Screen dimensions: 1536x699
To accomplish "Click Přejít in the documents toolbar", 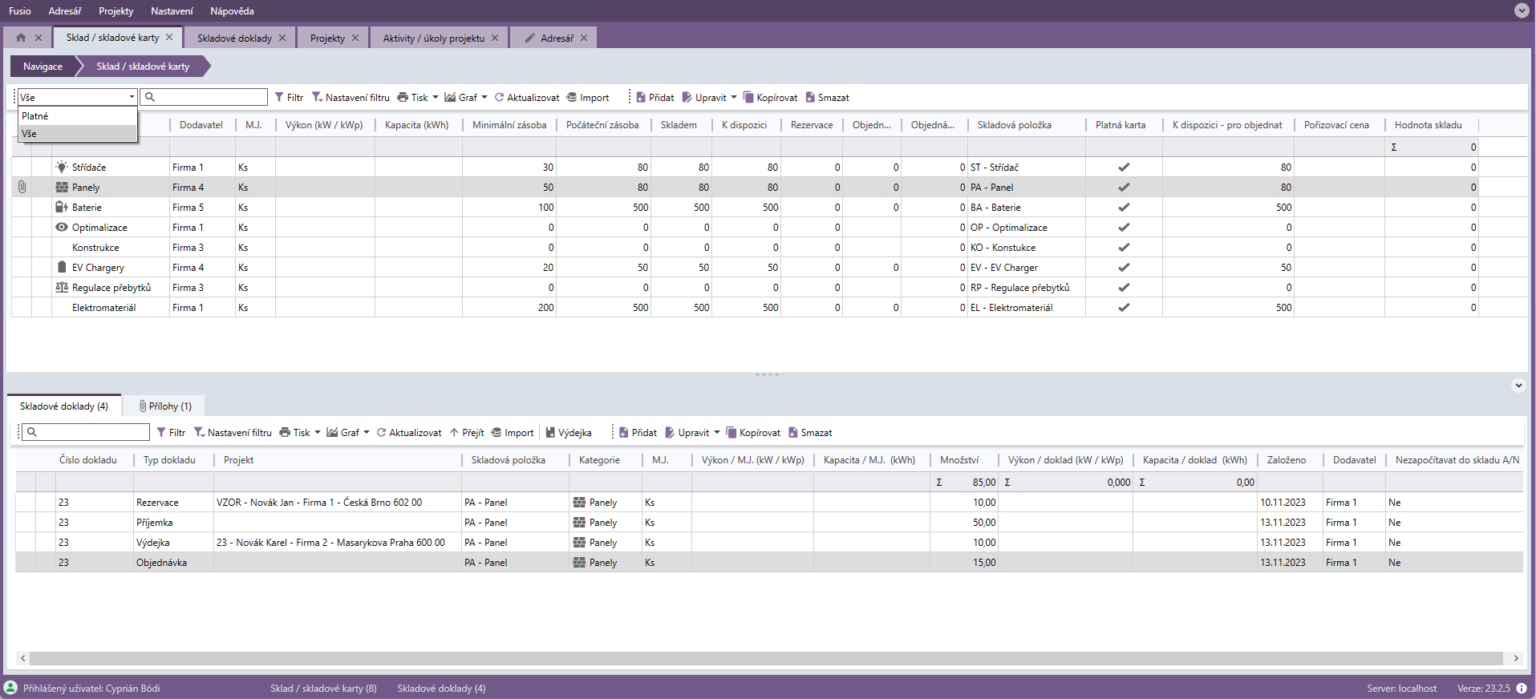I will (467, 433).
